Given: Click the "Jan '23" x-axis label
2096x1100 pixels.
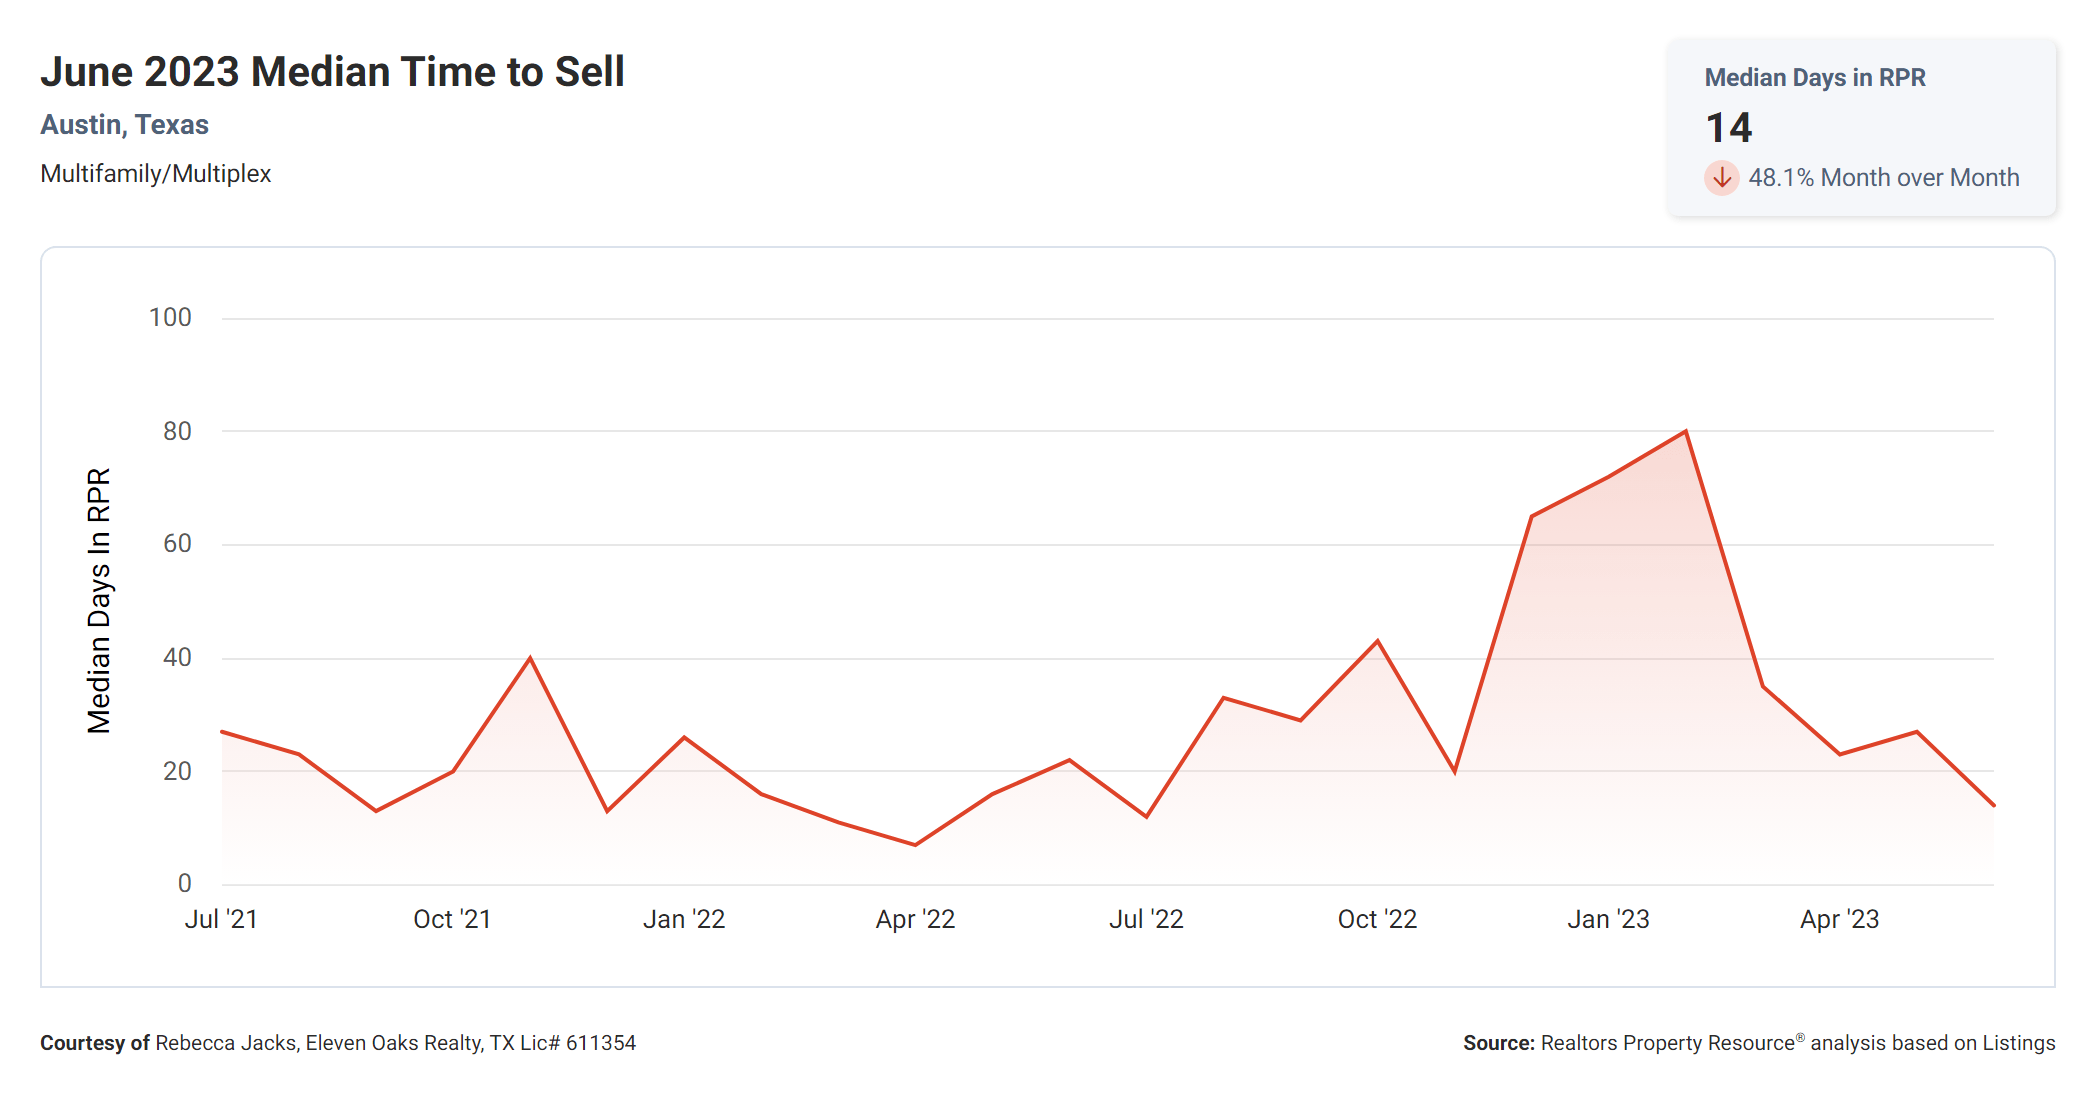Looking at the screenshot, I should [1608, 919].
